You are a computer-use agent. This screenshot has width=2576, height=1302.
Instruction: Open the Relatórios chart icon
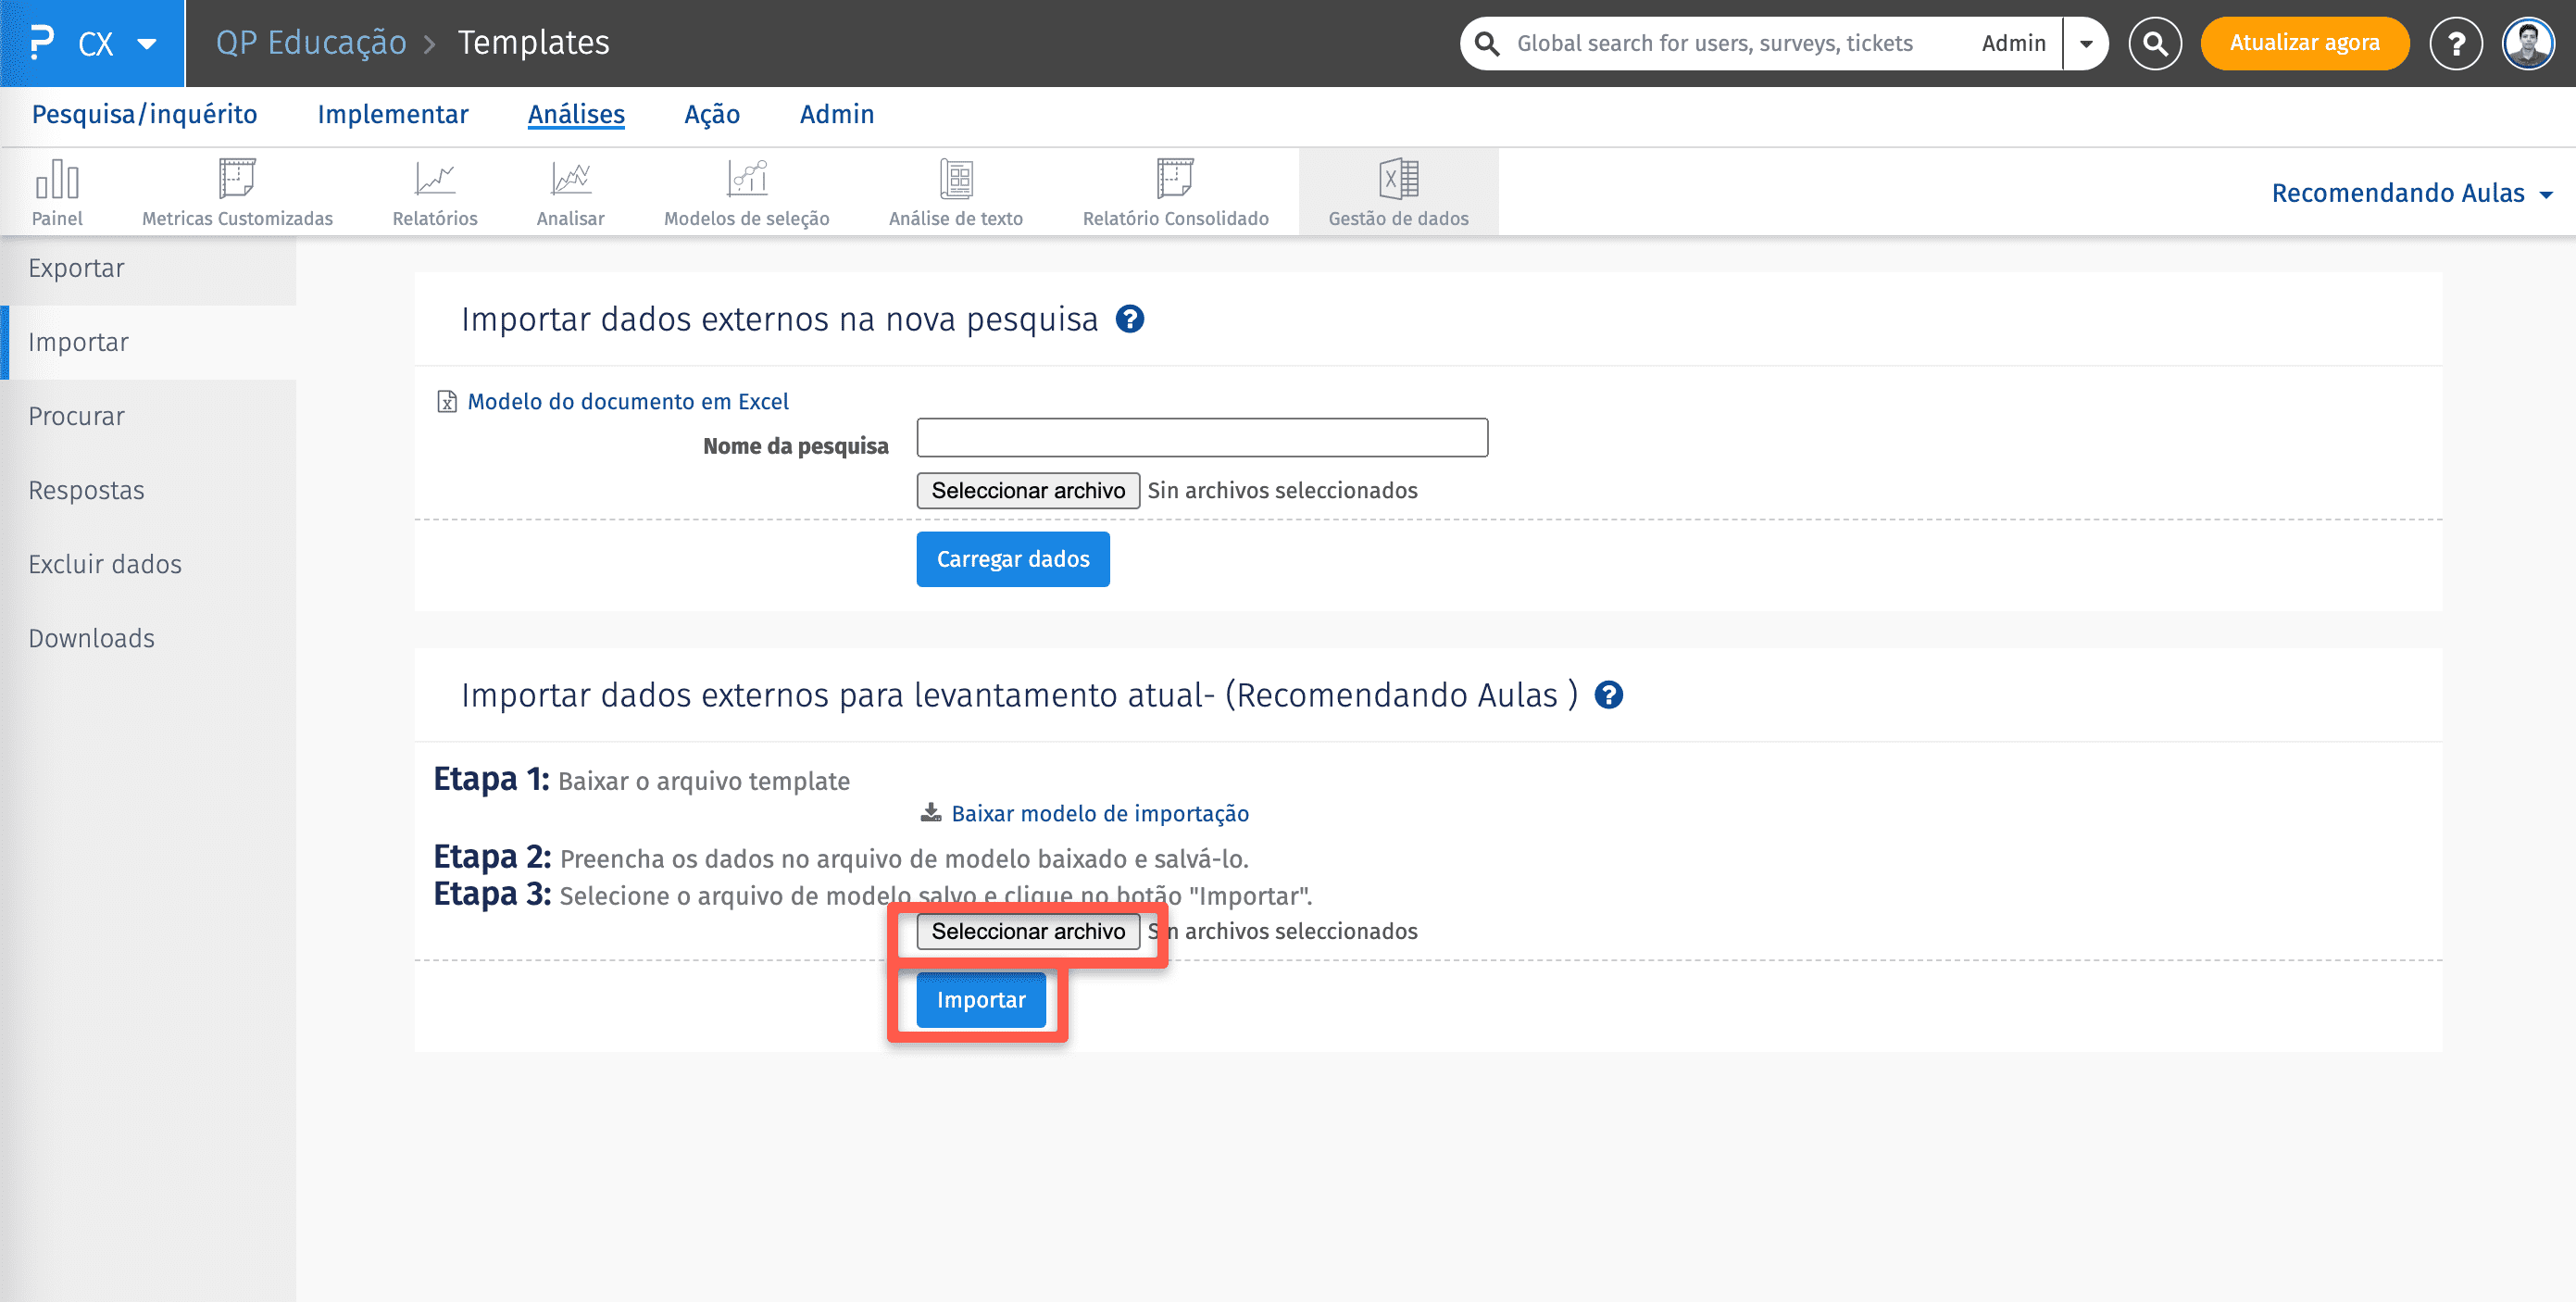point(434,181)
